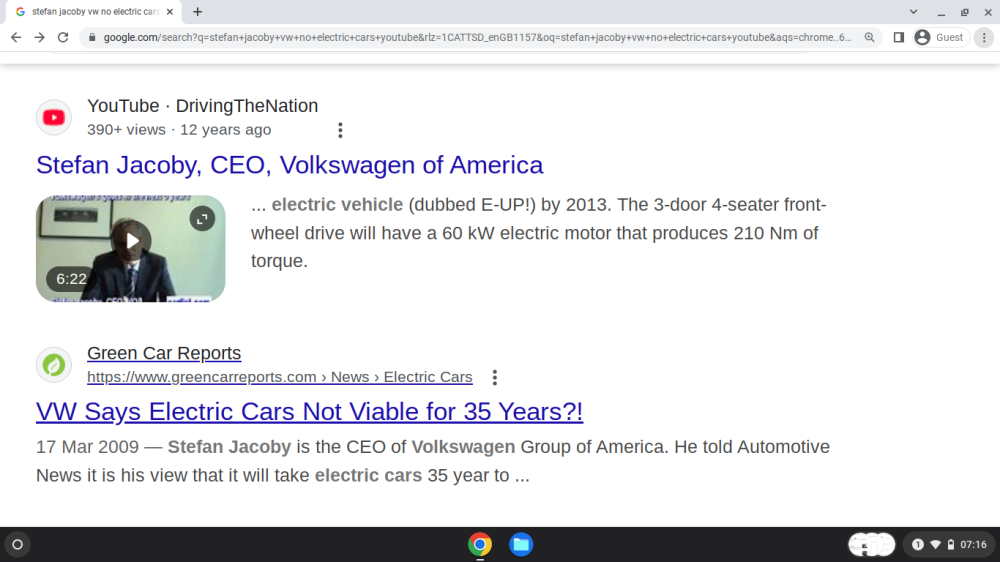View site security lock information
Viewport: 1000px width, 562px height.
[92, 38]
